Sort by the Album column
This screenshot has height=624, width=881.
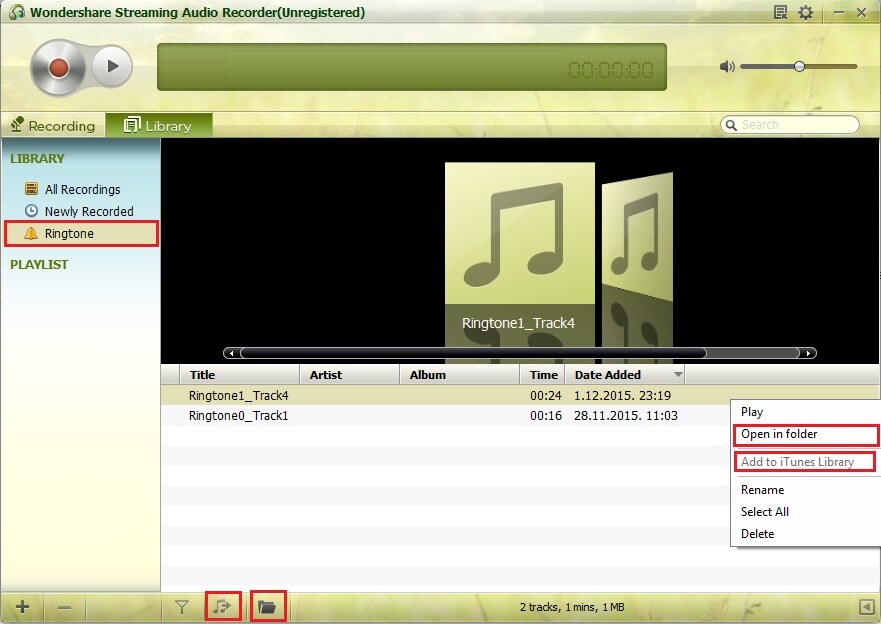(x=459, y=375)
